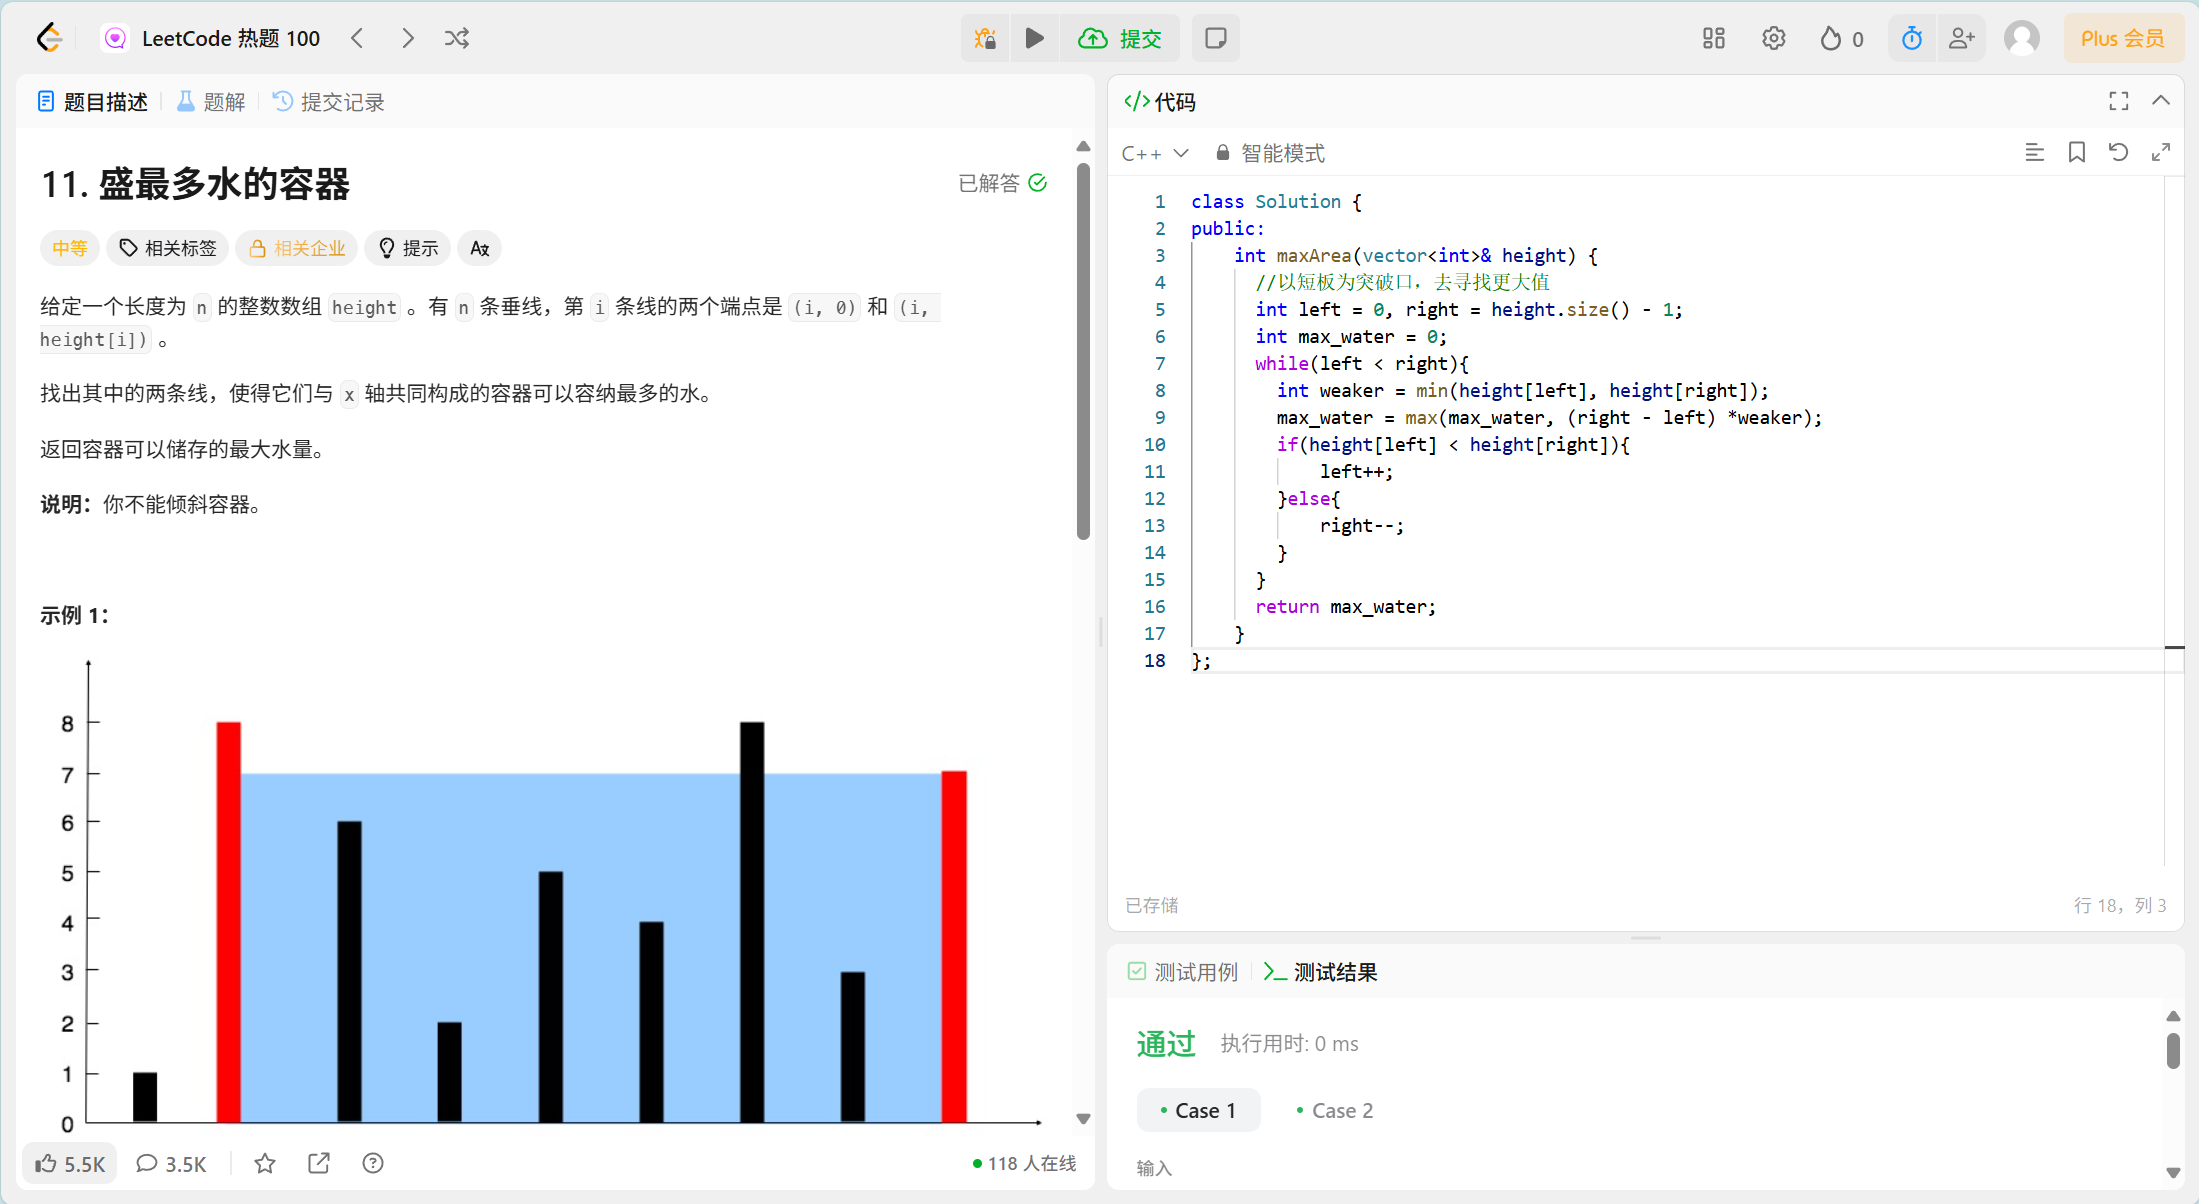The height and width of the screenshot is (1204, 2199).
Task: Select Case 1 result
Action: (1198, 1110)
